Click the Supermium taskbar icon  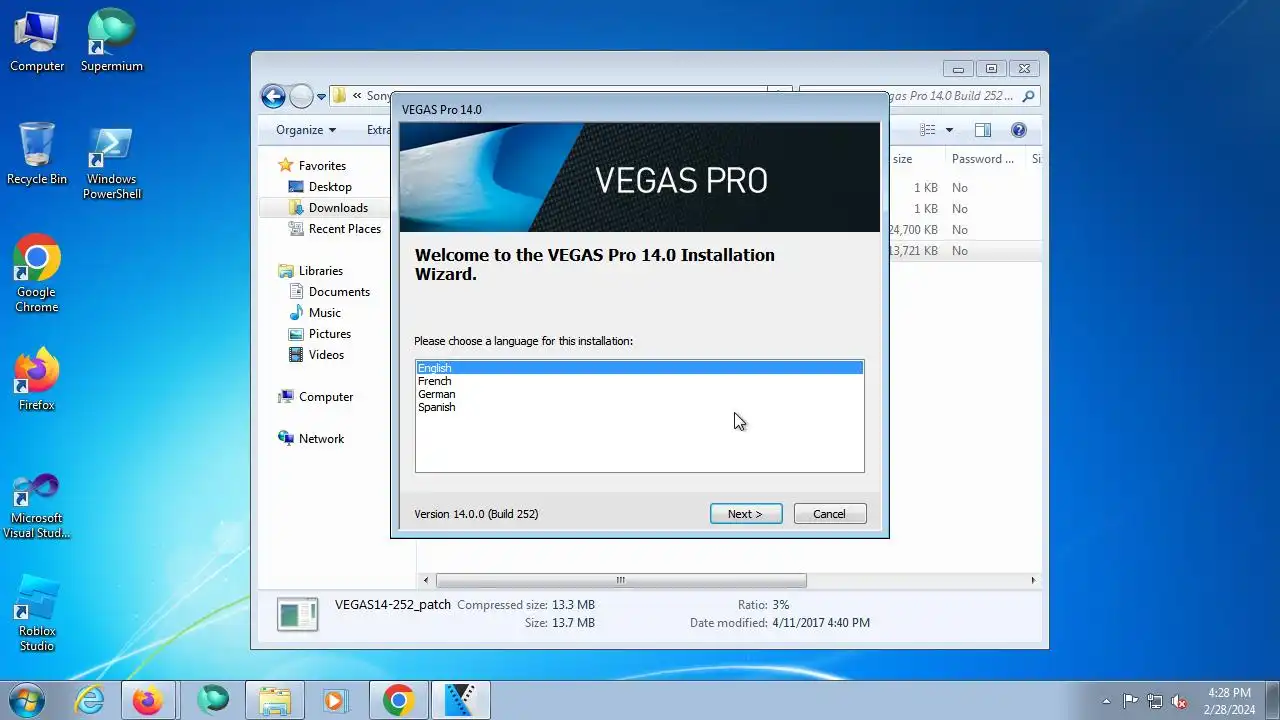(x=212, y=700)
